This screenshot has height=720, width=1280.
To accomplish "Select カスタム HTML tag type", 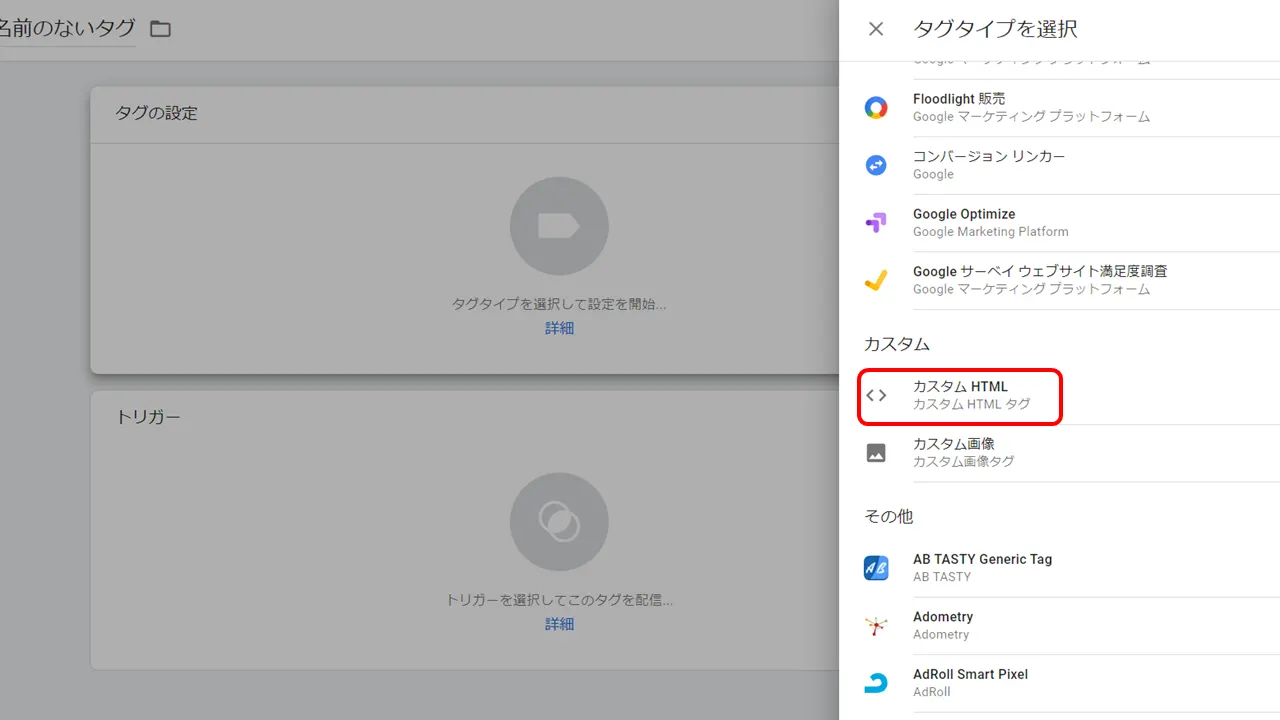I will click(x=1059, y=395).
